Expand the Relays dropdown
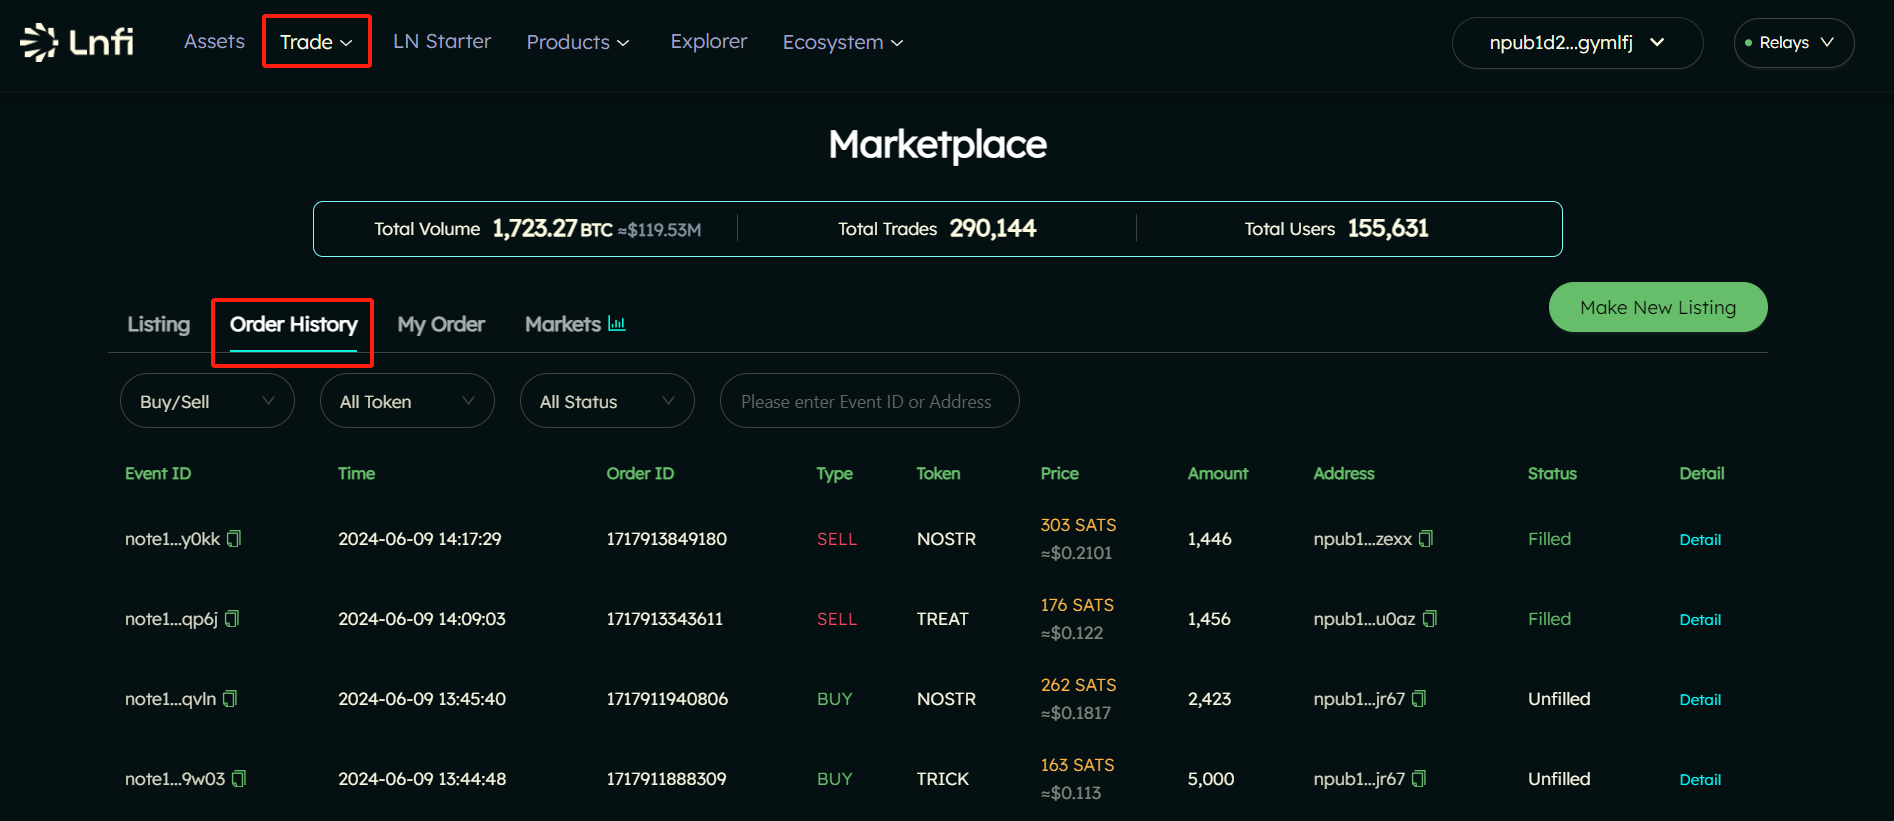Image resolution: width=1894 pixels, height=821 pixels. pos(1794,42)
